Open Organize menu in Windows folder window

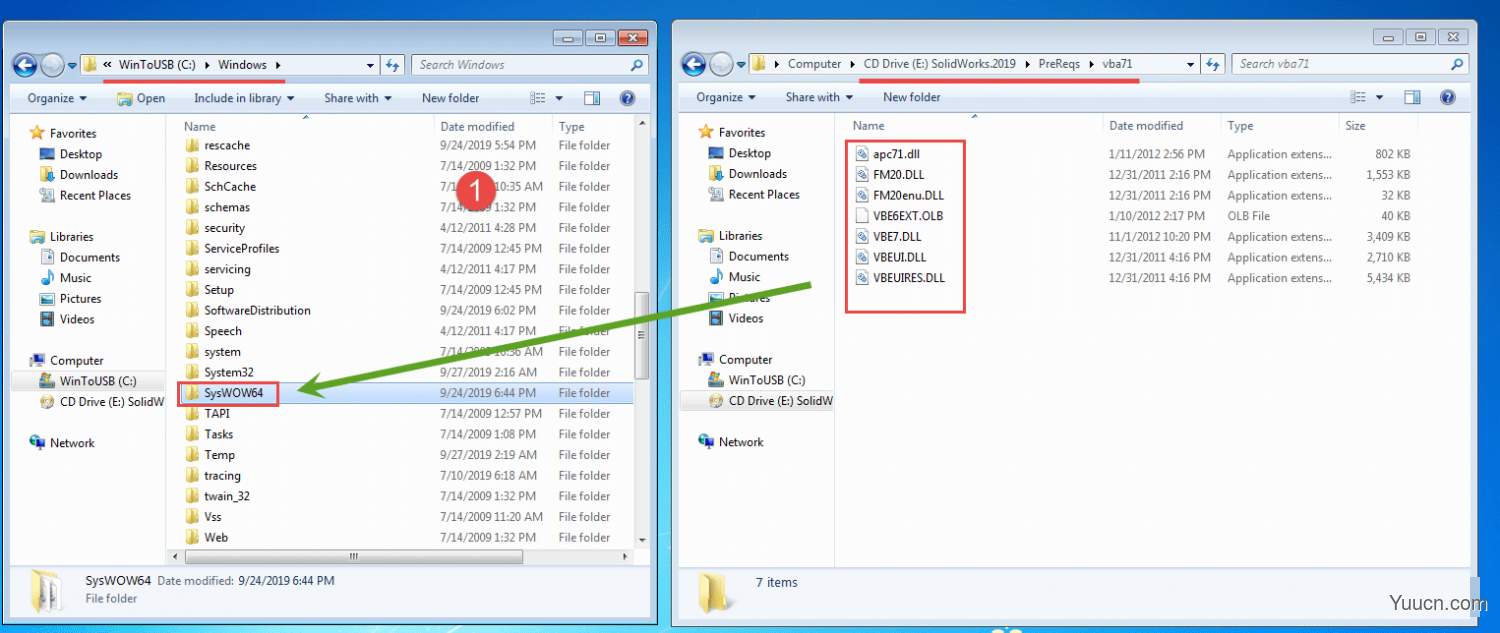click(x=57, y=98)
